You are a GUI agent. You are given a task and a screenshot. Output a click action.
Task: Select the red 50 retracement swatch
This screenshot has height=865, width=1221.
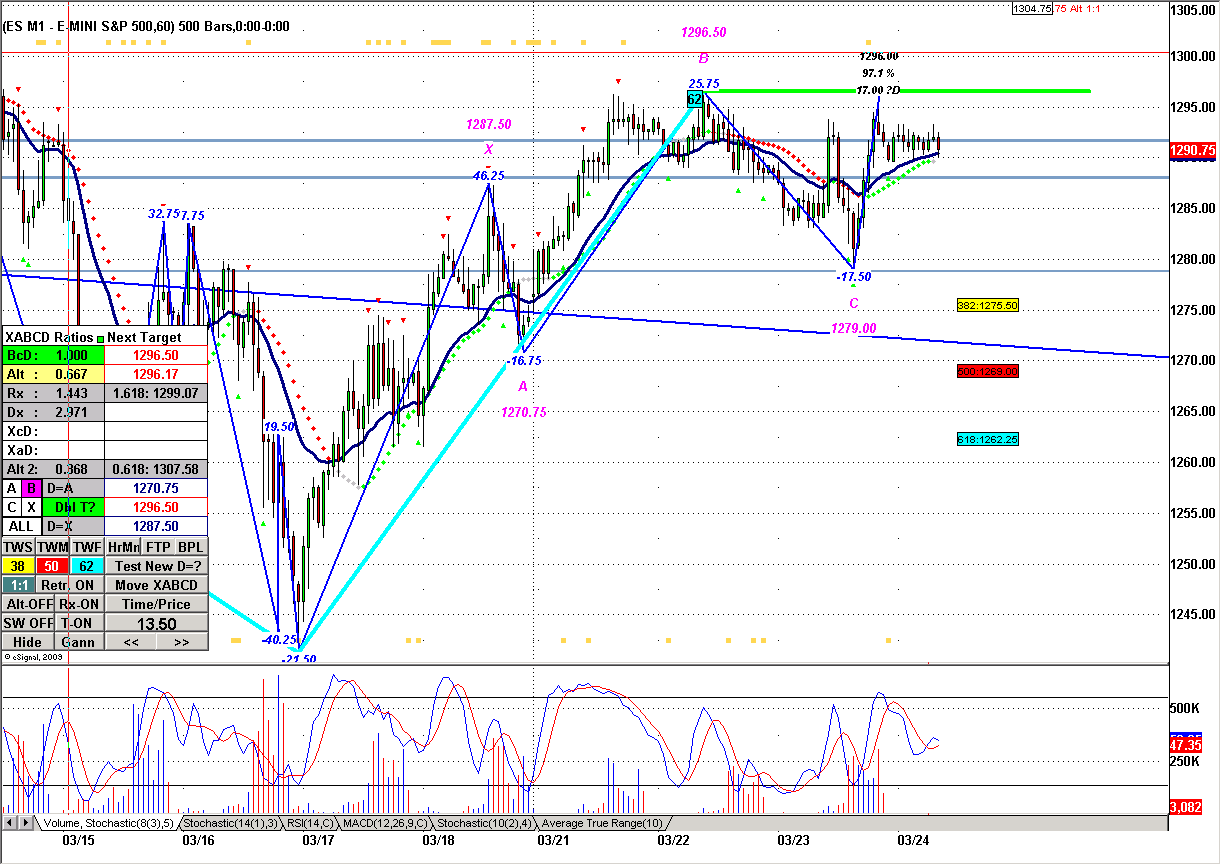click(x=52, y=566)
